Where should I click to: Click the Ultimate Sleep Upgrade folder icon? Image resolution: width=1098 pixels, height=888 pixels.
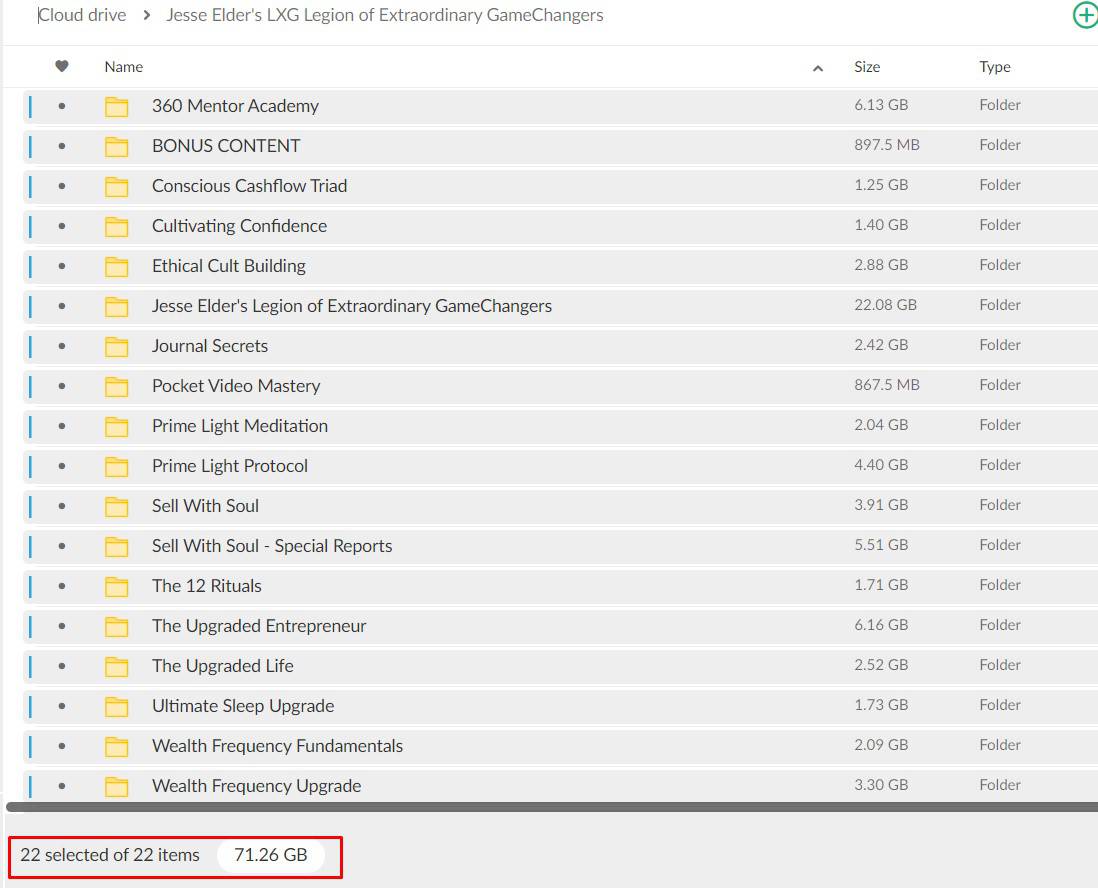click(x=117, y=707)
